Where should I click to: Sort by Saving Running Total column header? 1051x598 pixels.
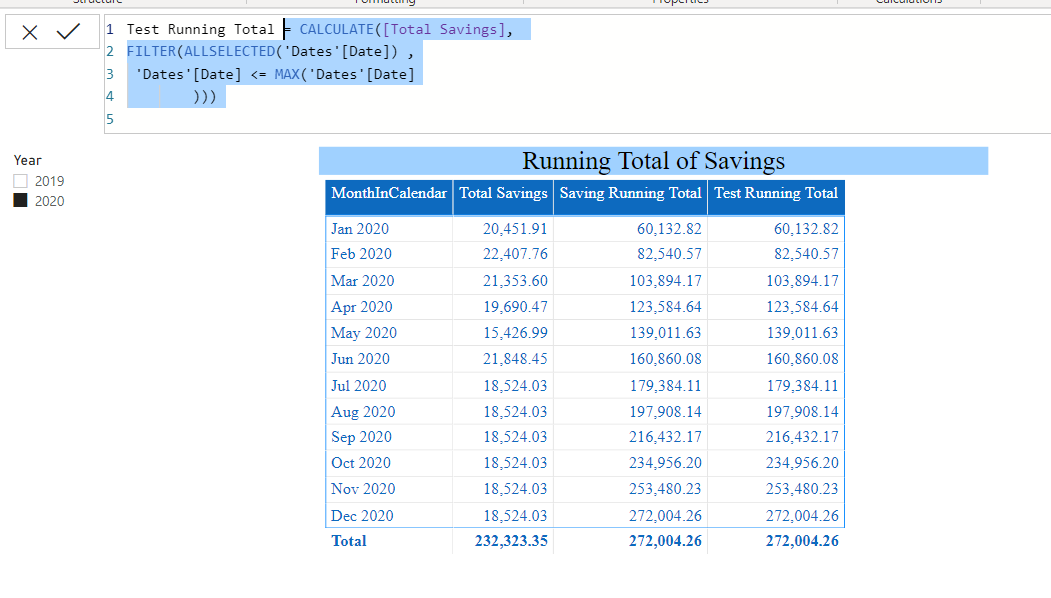point(631,193)
